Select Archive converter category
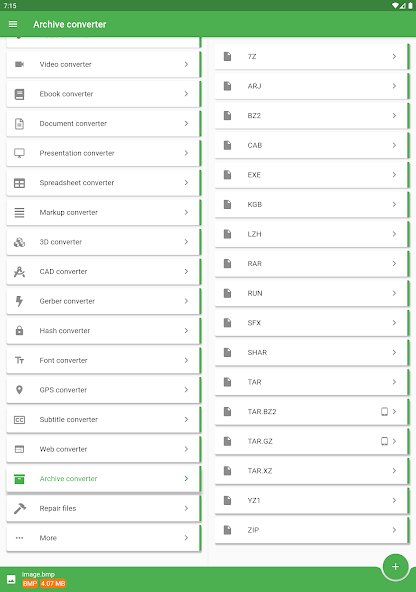This screenshot has width=416, height=592. (103, 479)
